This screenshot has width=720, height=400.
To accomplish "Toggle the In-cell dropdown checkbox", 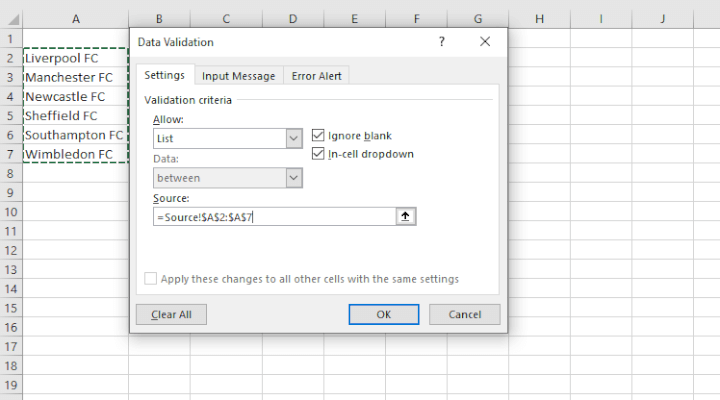I will 318,153.
